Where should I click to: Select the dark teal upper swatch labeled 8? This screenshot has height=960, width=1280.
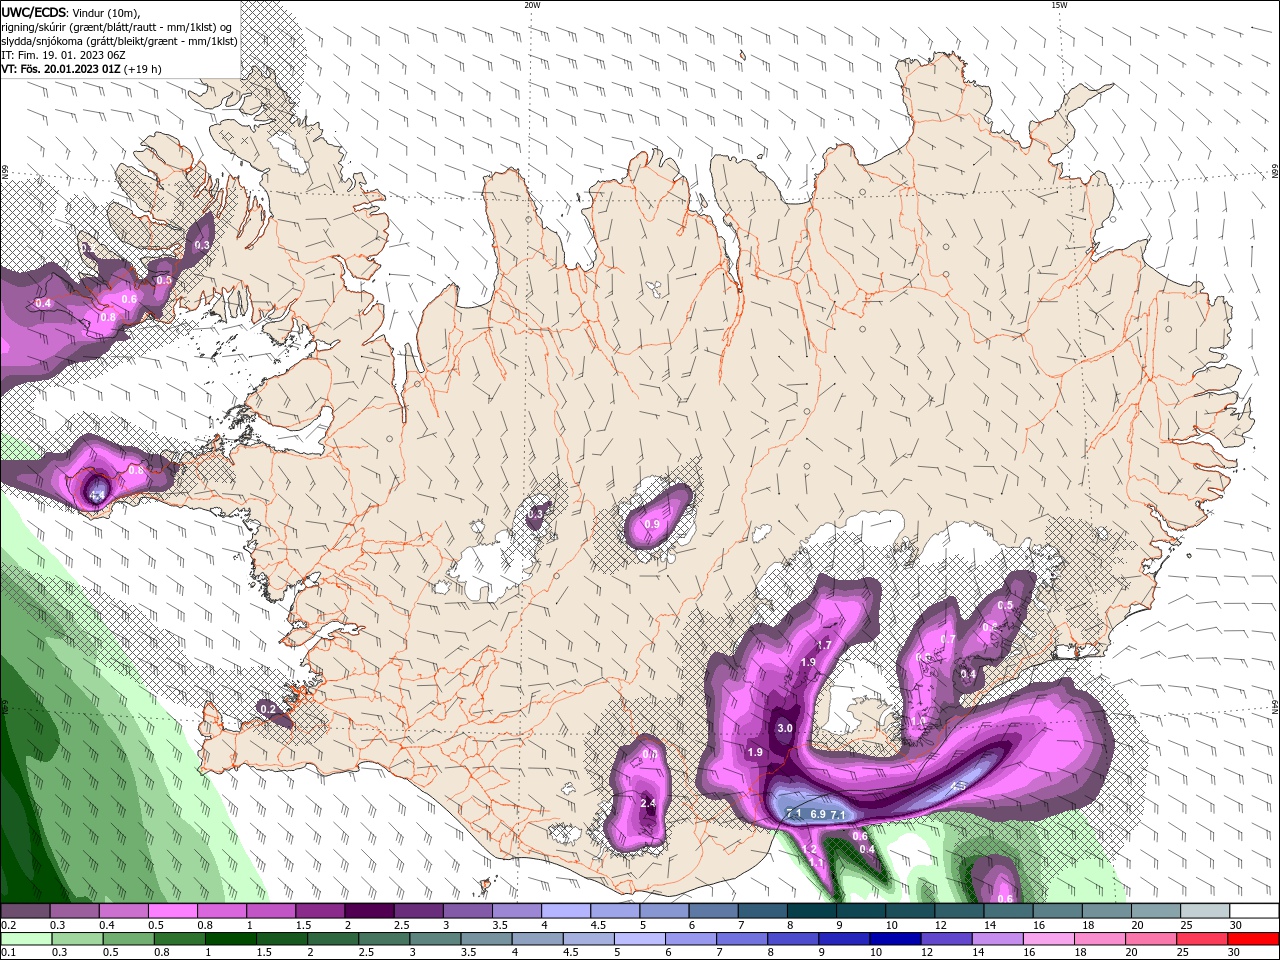pyautogui.click(x=812, y=911)
